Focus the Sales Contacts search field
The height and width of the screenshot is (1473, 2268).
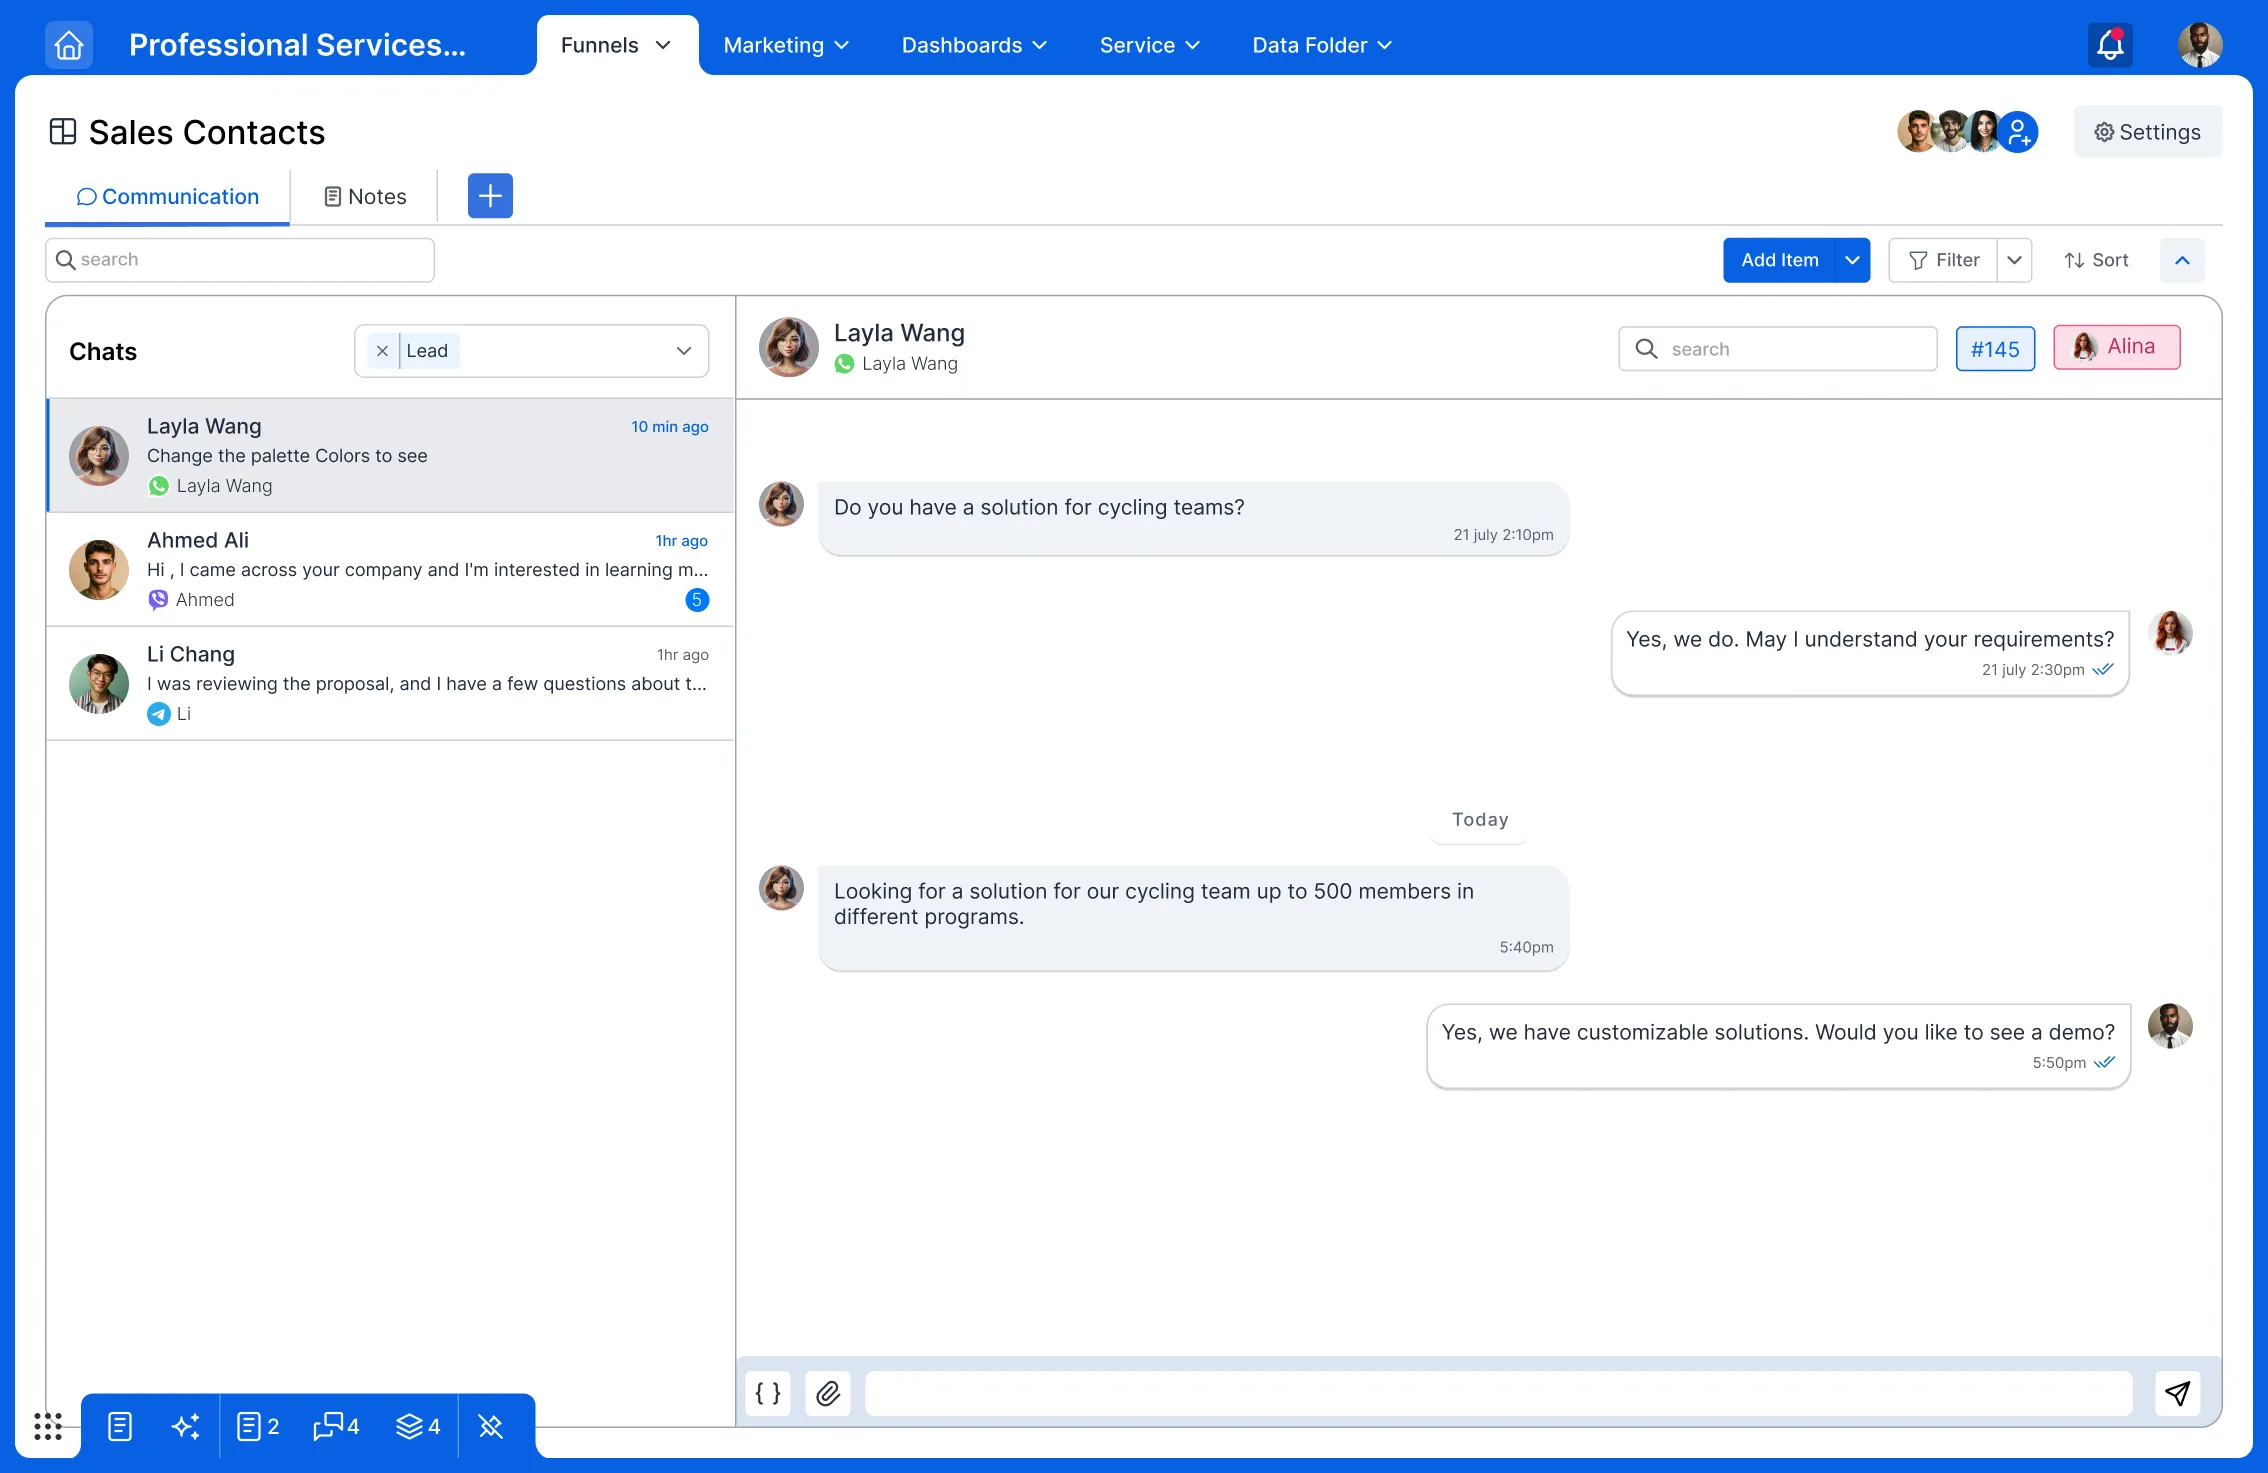[x=240, y=260]
